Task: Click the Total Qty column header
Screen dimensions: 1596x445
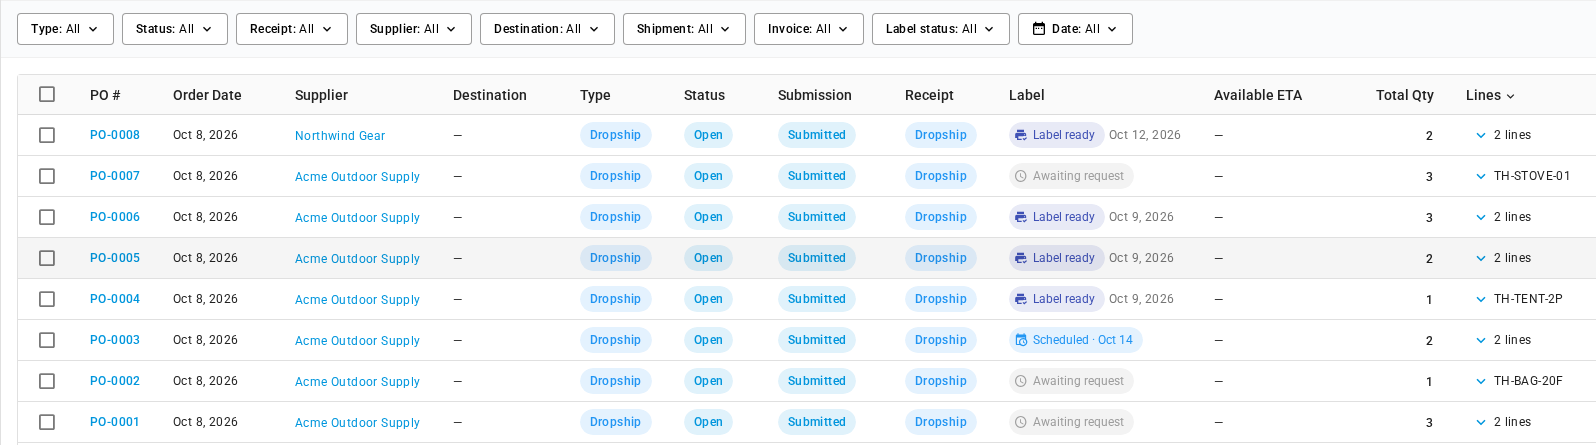Action: [1405, 95]
